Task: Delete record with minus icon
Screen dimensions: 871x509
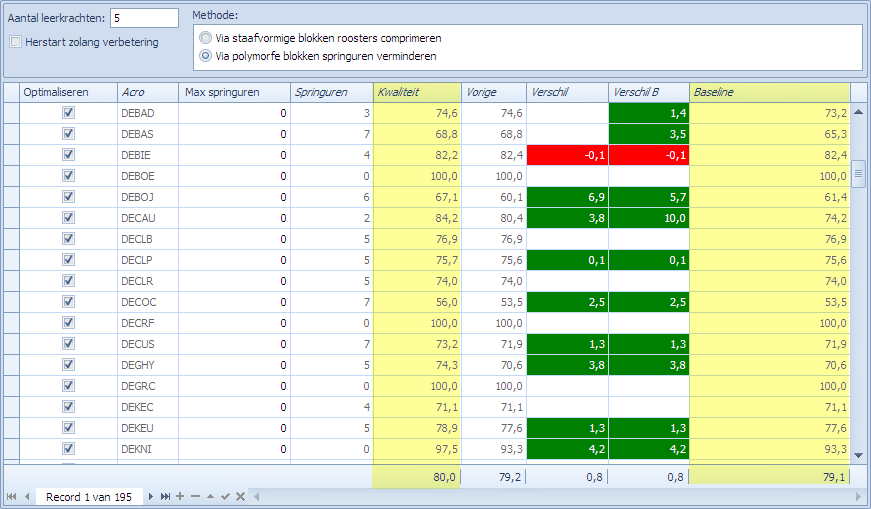Action: pyautogui.click(x=195, y=497)
